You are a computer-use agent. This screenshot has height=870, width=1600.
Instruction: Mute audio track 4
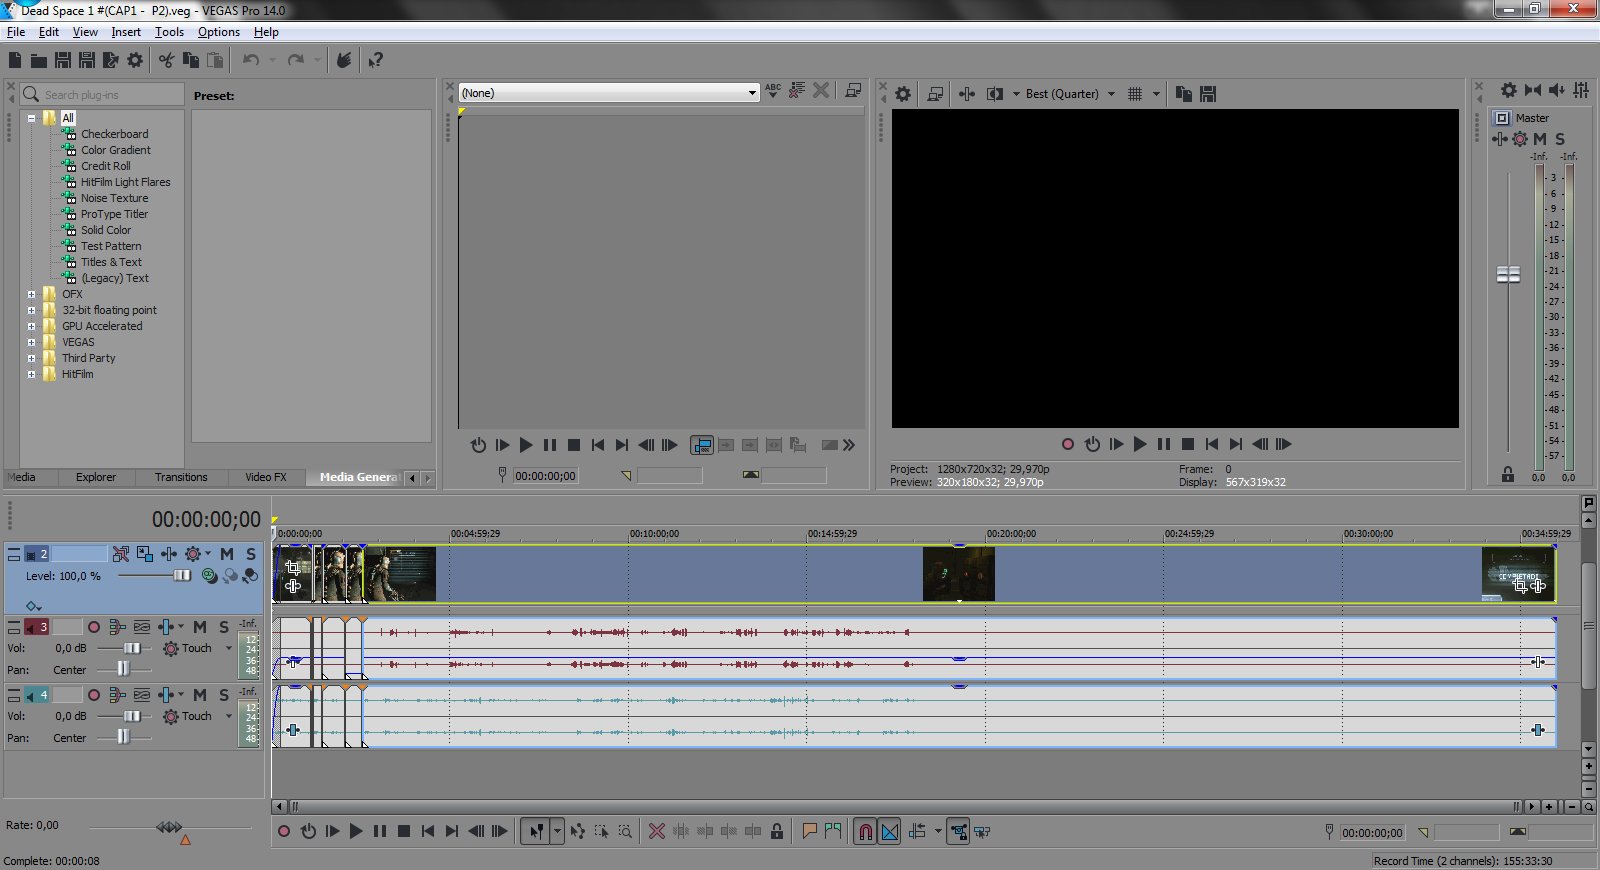[x=200, y=695]
